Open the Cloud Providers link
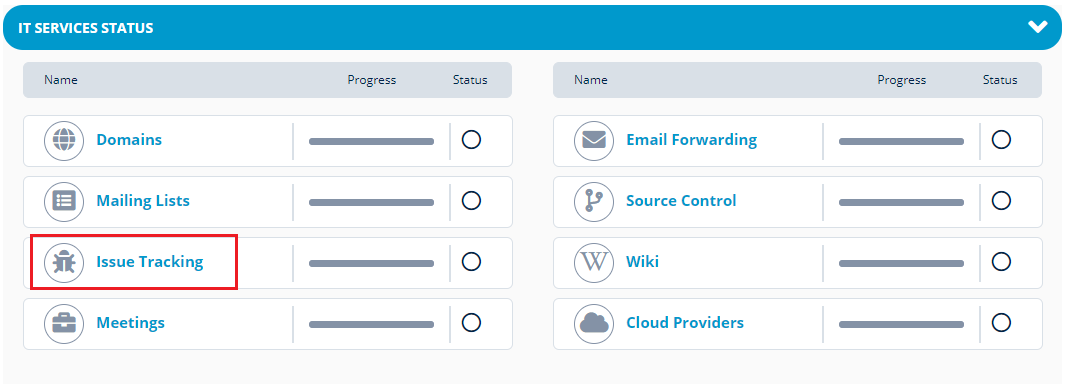The height and width of the screenshot is (387, 1073). point(685,323)
